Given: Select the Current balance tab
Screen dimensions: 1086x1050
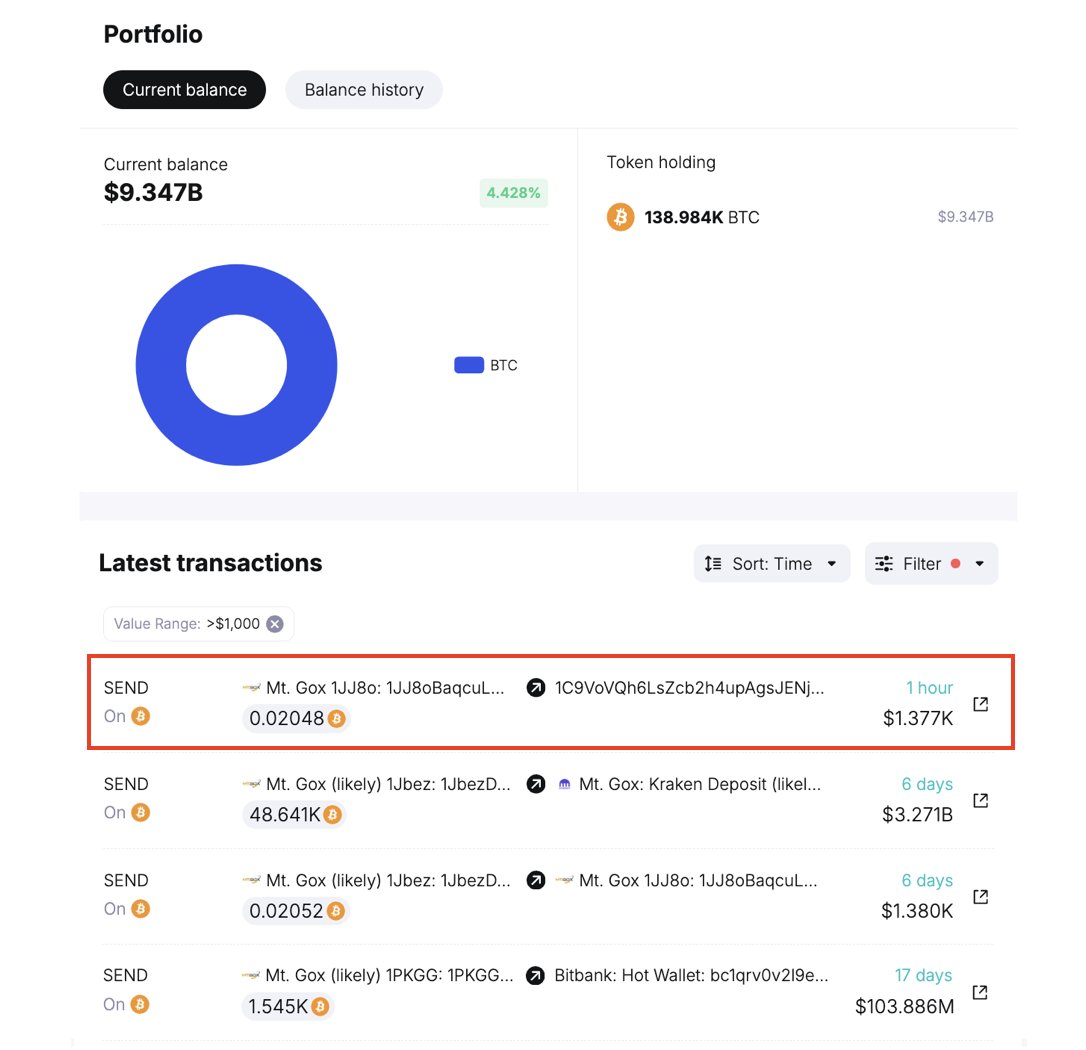Looking at the screenshot, I should click(184, 89).
